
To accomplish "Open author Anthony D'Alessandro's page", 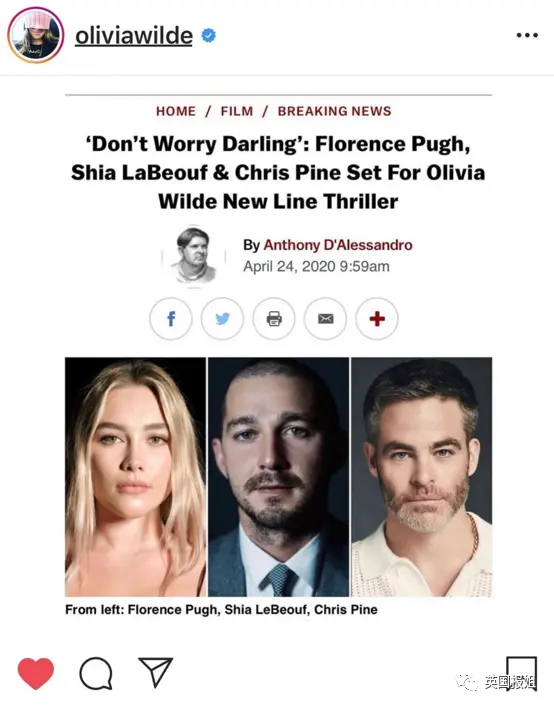I will click(x=338, y=245).
